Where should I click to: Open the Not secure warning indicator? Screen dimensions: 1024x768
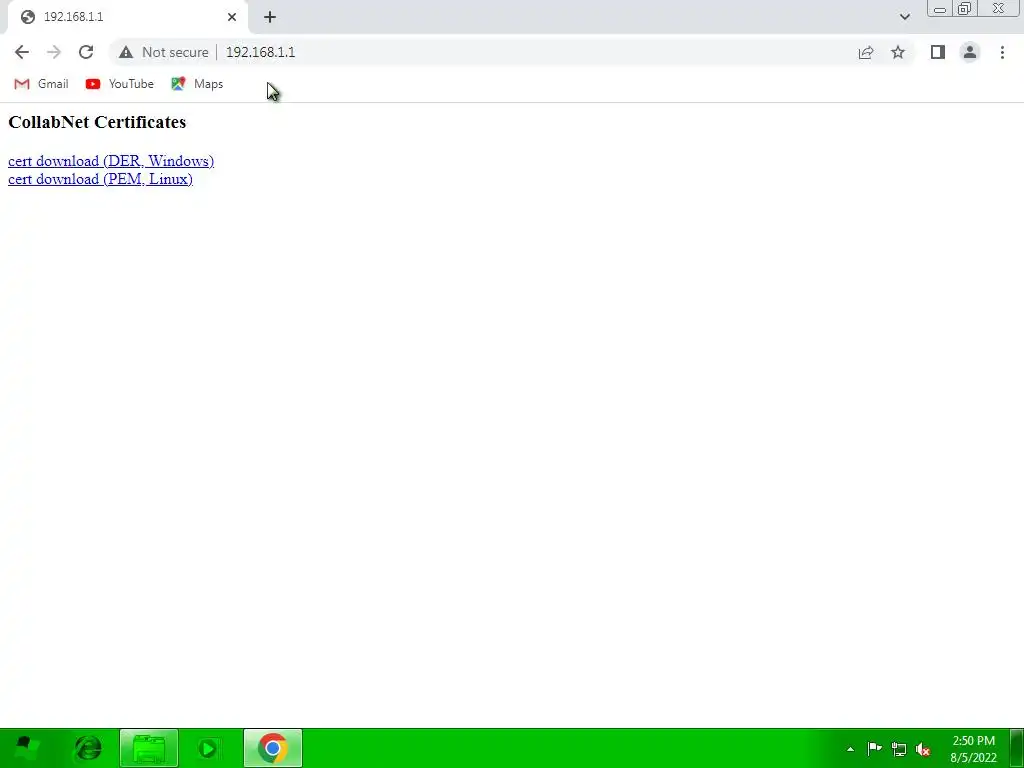click(164, 52)
